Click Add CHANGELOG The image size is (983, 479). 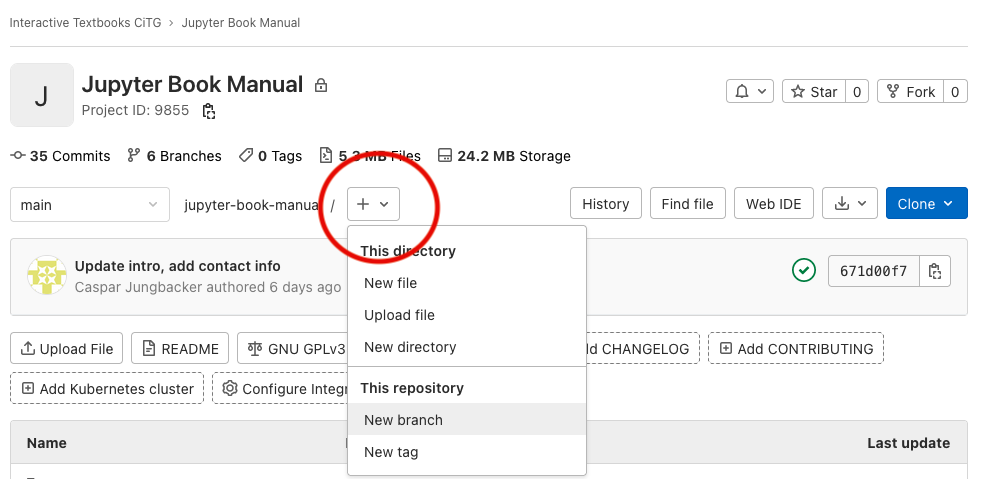(643, 349)
